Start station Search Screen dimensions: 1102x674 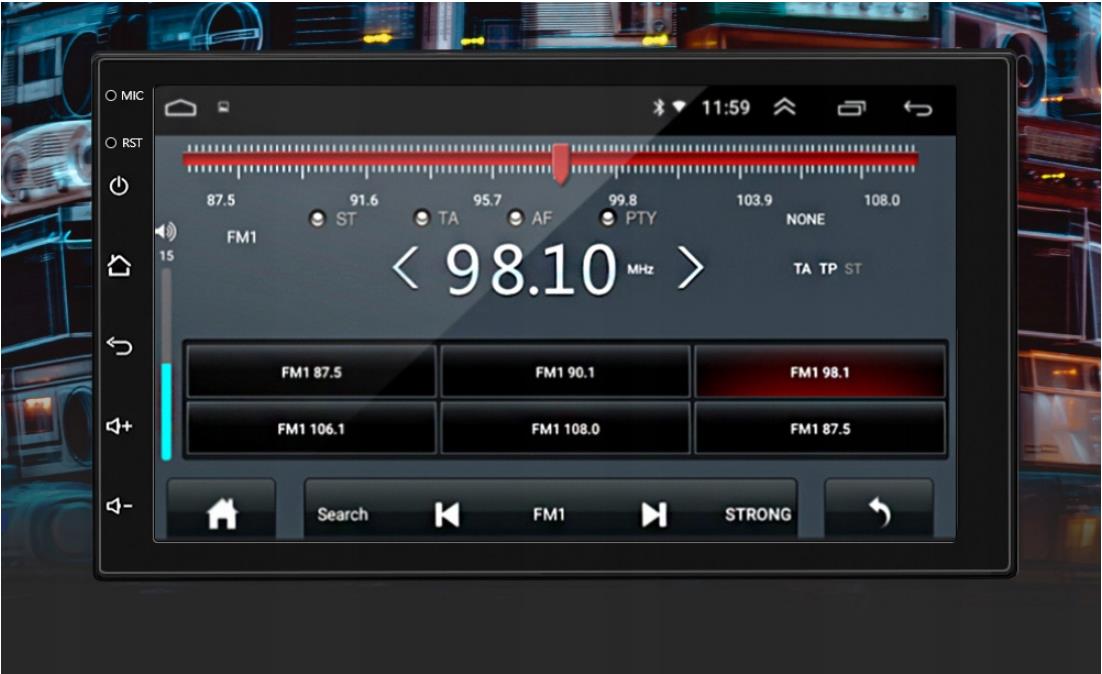[342, 514]
